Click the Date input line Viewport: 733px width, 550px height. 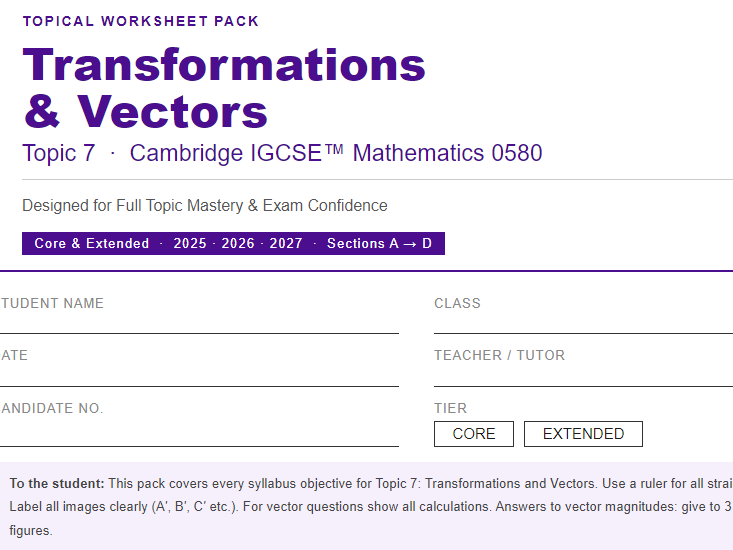[x=199, y=377]
